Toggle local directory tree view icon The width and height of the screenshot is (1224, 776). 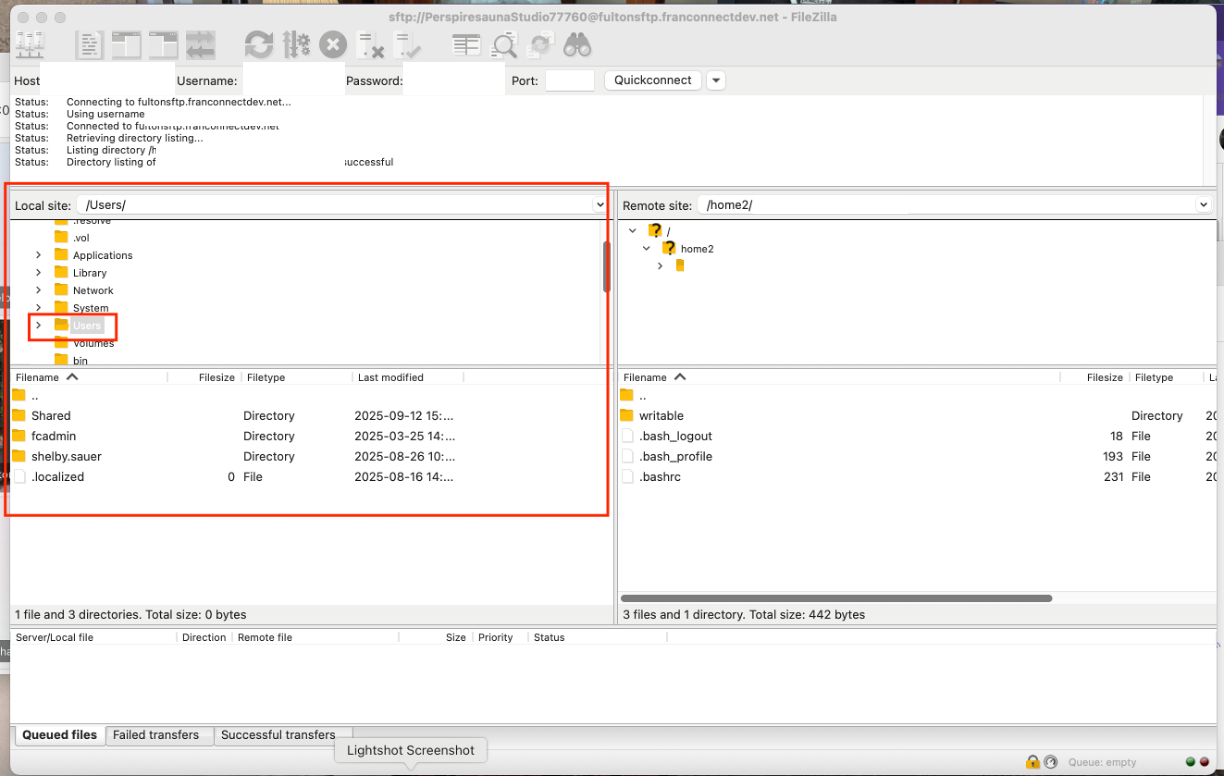click(127, 45)
